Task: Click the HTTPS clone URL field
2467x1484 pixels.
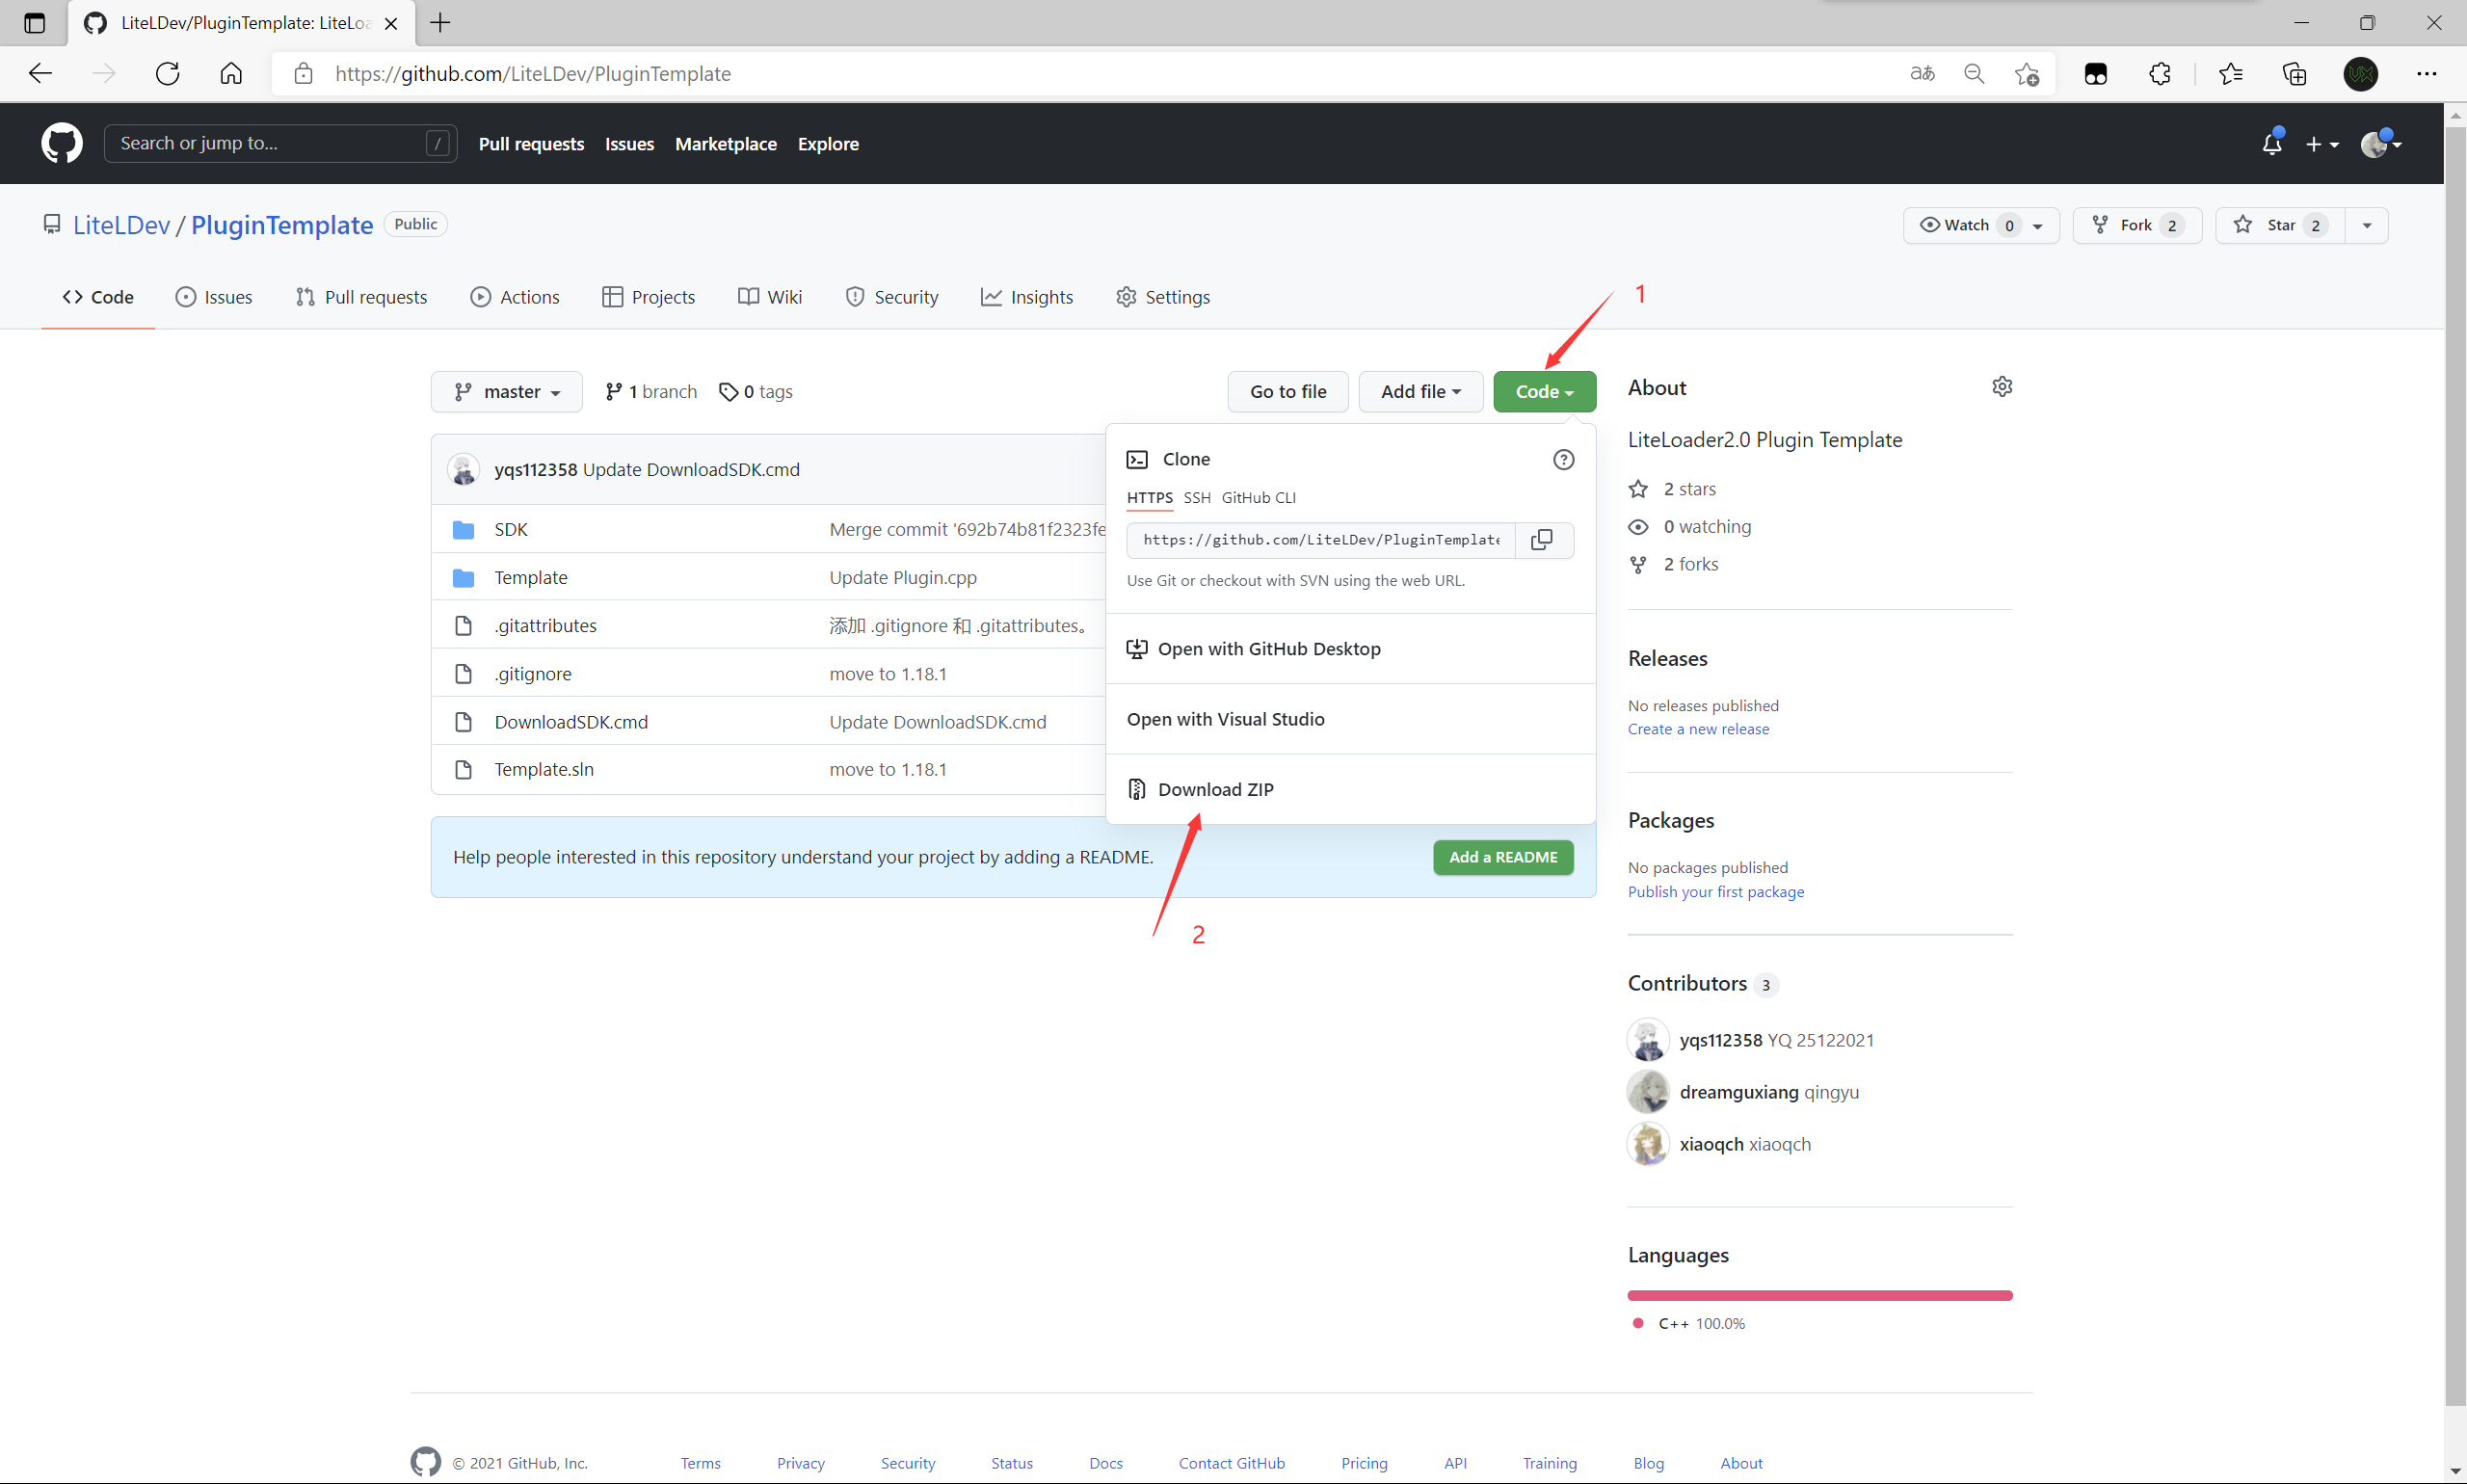Action: coord(1321,540)
